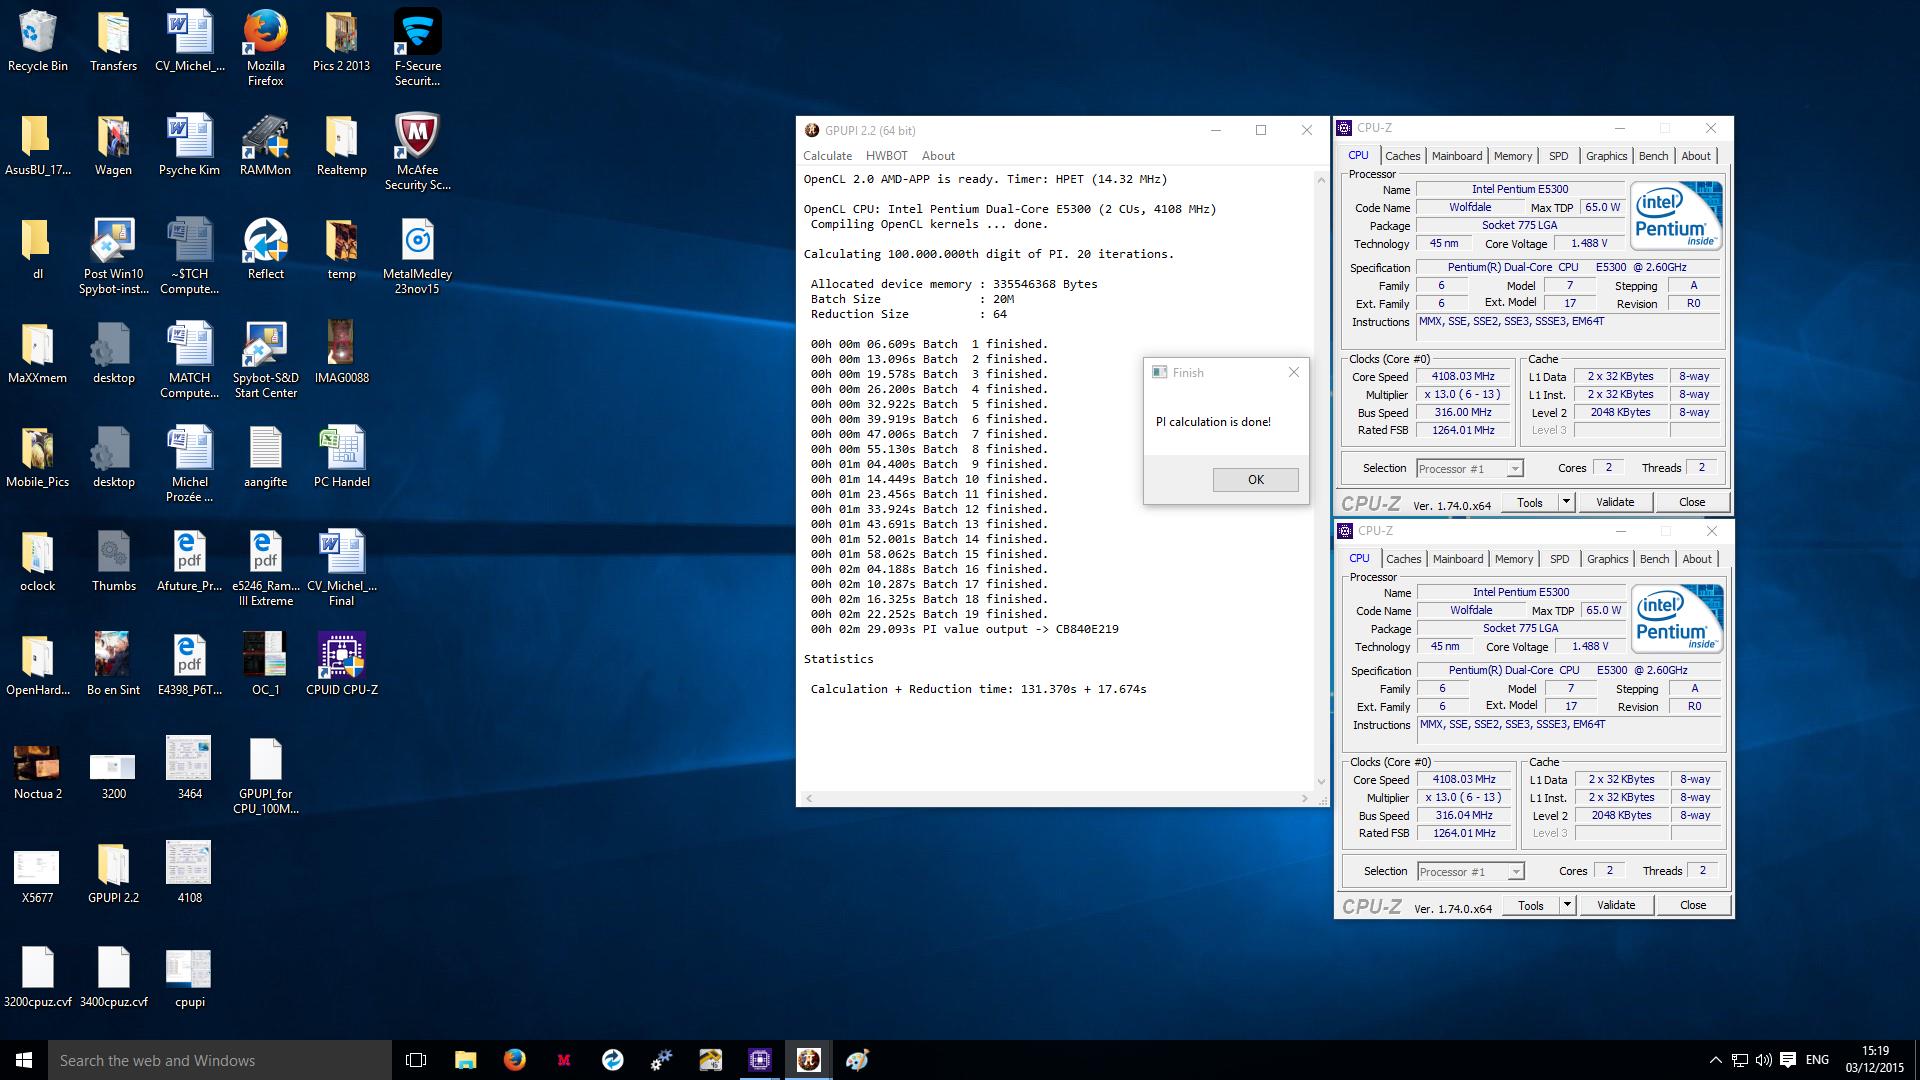Open Windows Start menu
Viewport: 1920px width, 1080px height.
click(x=24, y=1060)
